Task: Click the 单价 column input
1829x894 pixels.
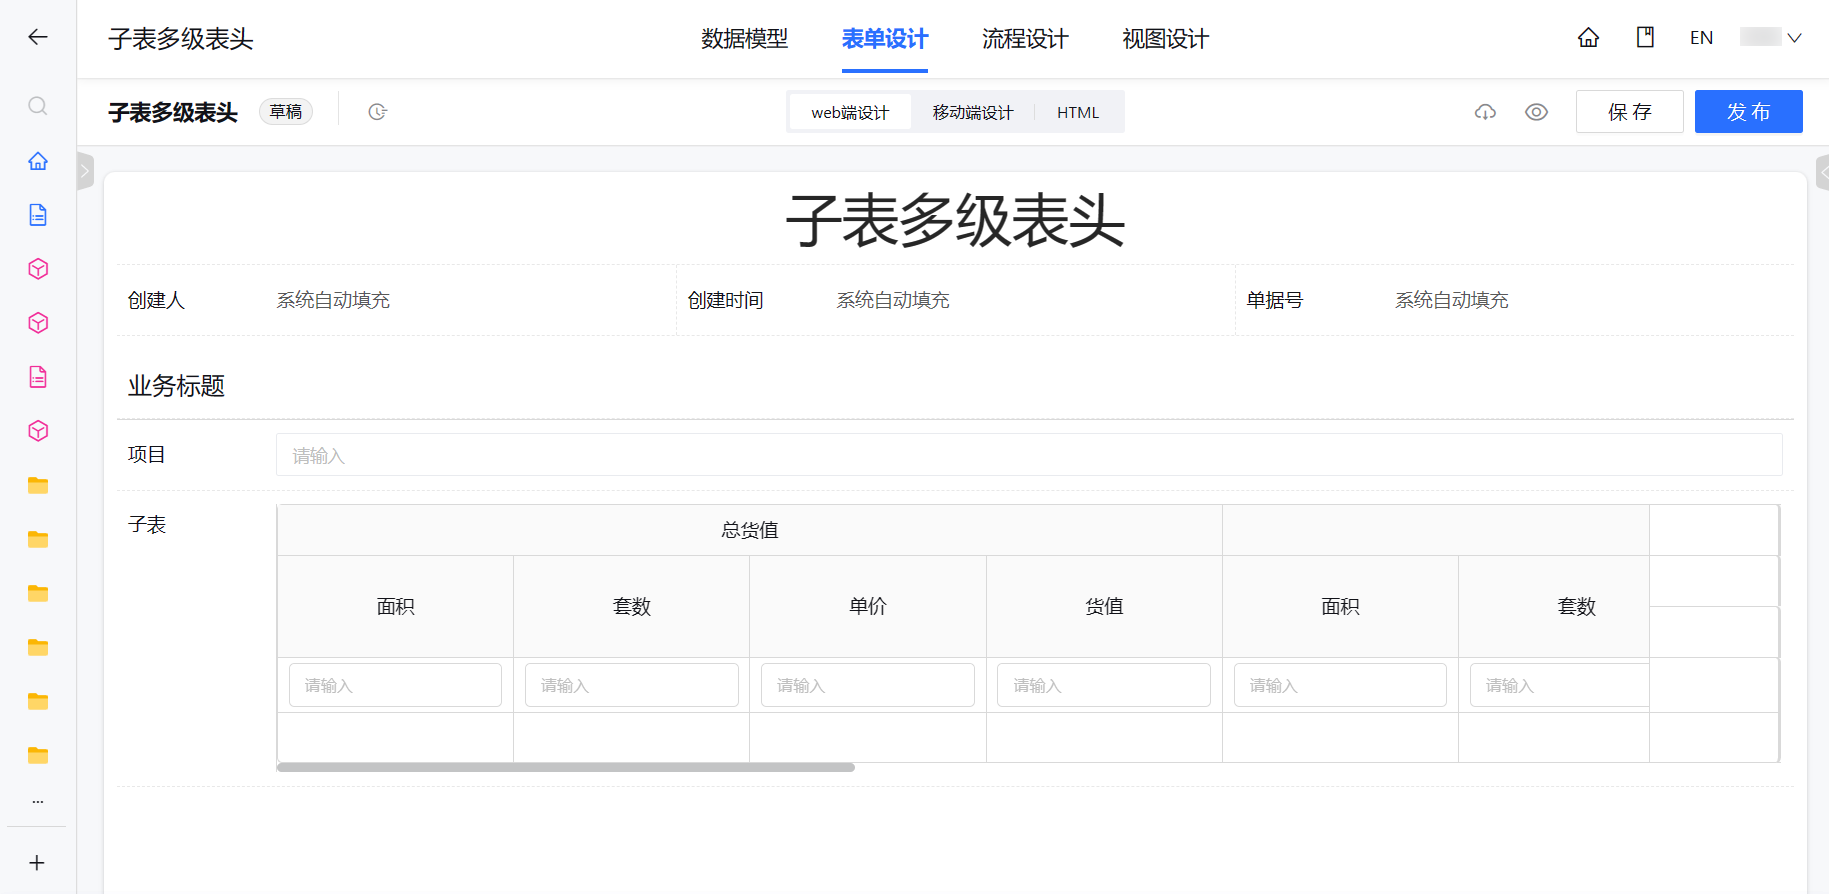Action: [x=868, y=685]
